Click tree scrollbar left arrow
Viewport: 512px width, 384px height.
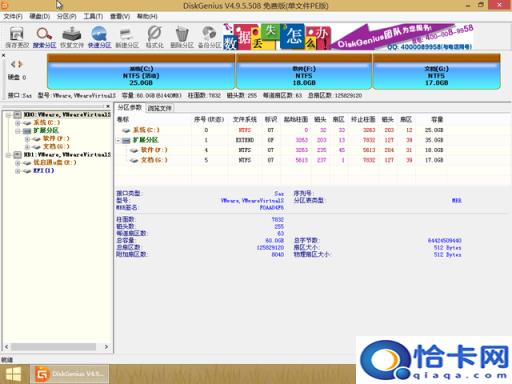coord(6,347)
